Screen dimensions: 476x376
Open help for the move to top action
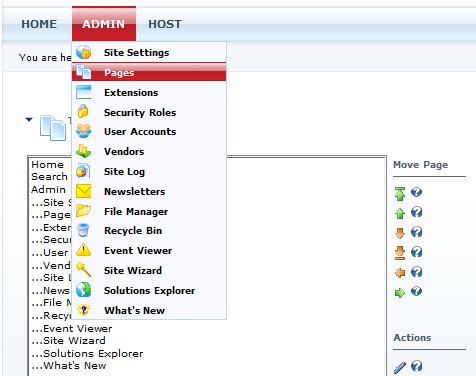pyautogui.click(x=416, y=192)
